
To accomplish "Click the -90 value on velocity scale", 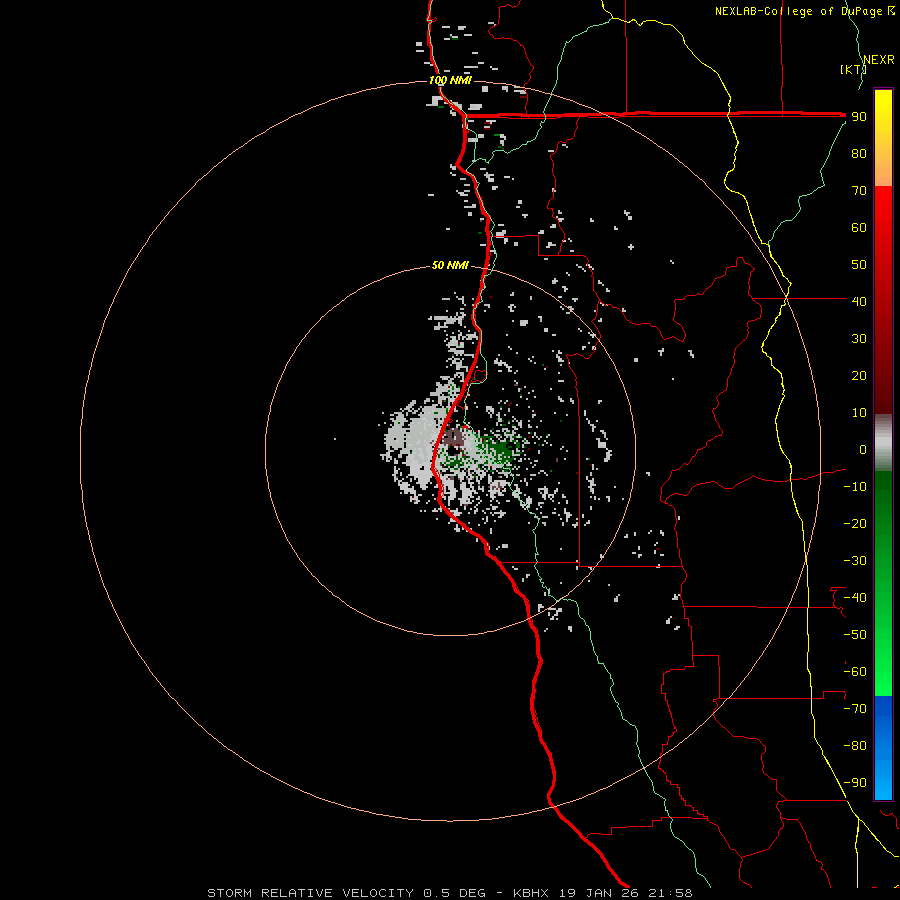I will pos(855,783).
